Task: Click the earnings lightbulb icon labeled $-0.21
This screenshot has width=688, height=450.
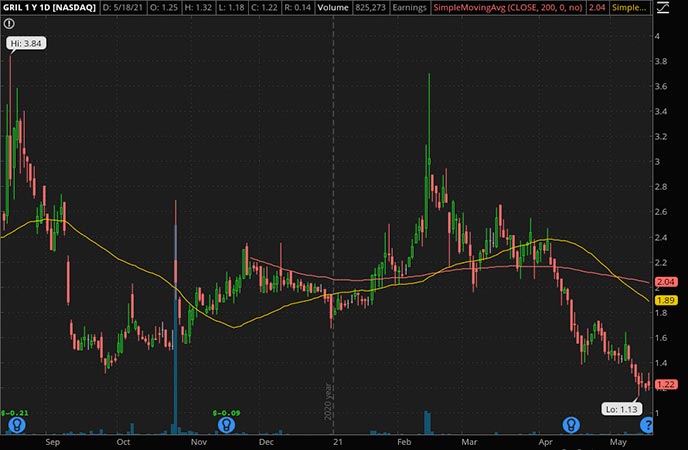Action: (x=17, y=425)
